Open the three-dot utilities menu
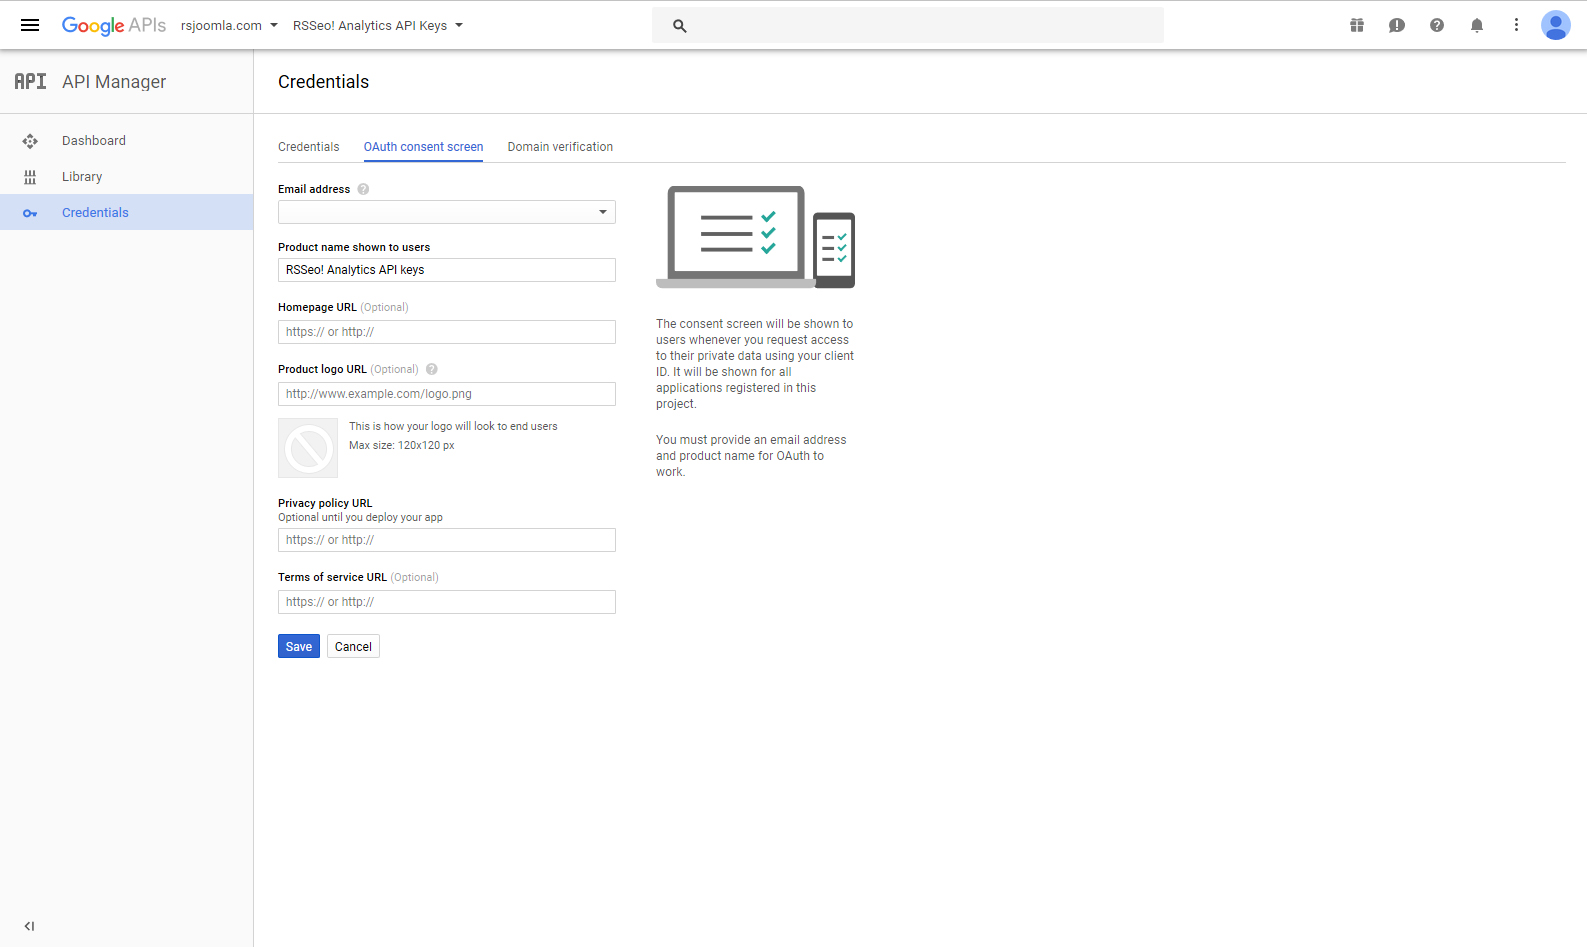The image size is (1587, 947). [1516, 25]
